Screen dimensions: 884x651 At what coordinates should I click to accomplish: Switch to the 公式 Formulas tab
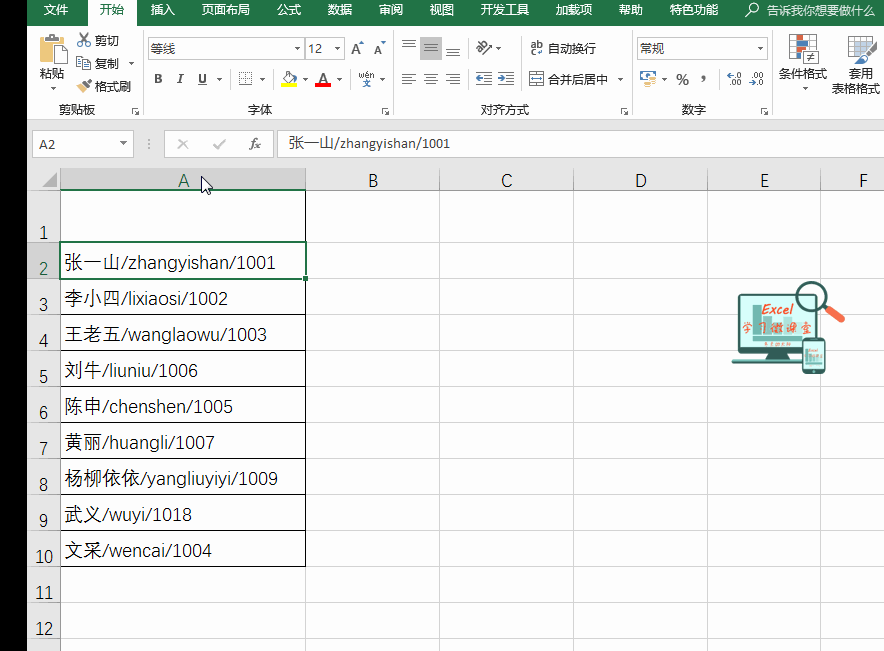(x=289, y=10)
